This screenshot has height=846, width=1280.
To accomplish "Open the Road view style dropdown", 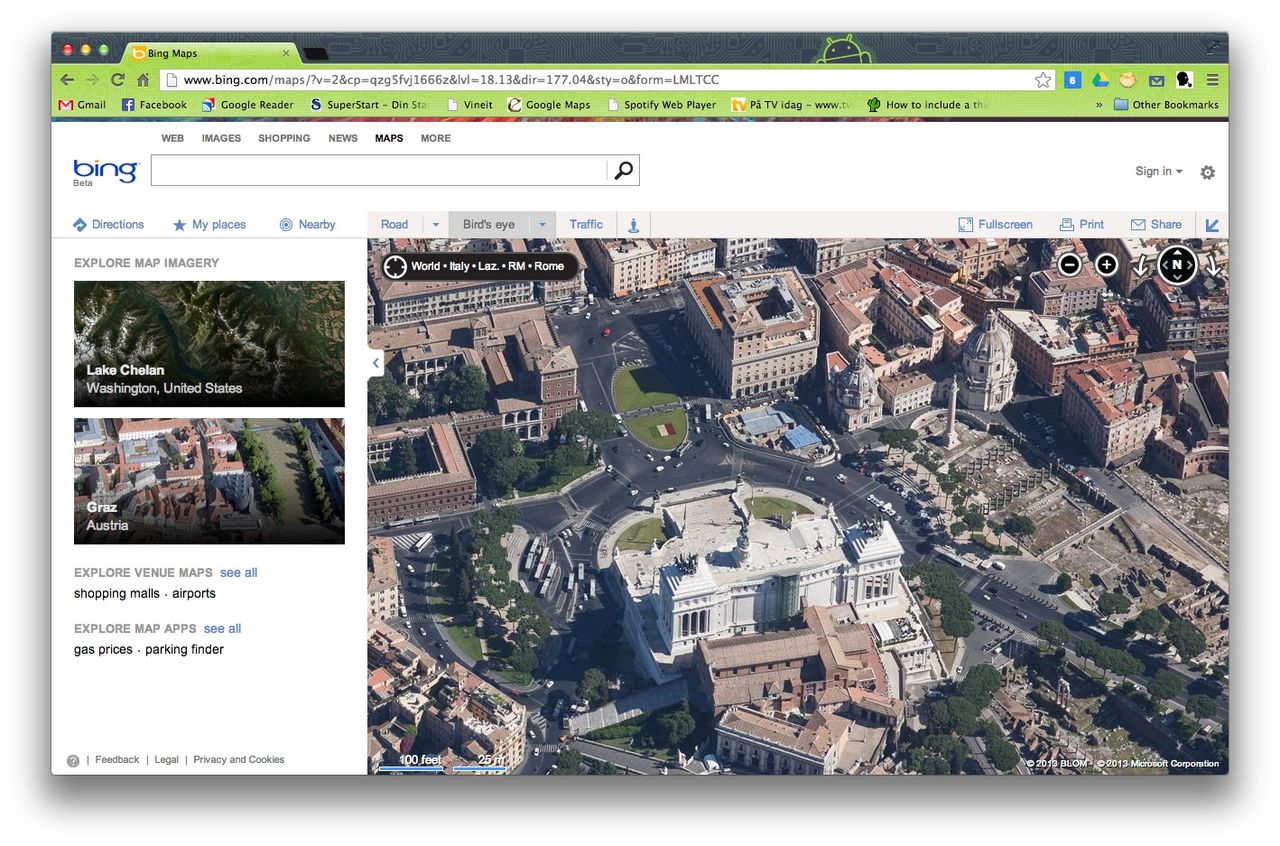I will (x=434, y=224).
